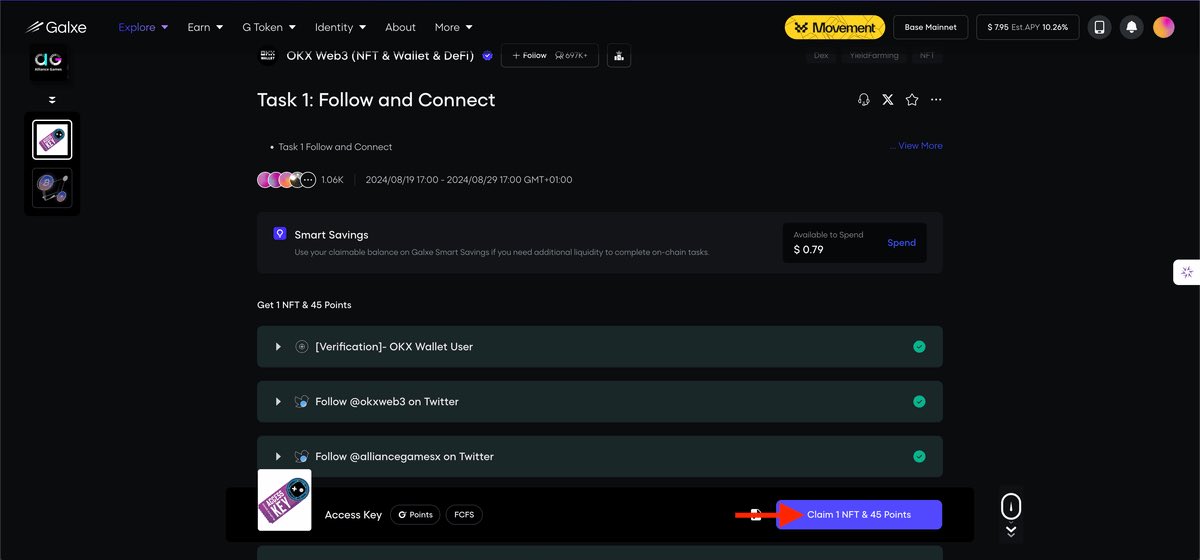Click View More in the description
This screenshot has width=1200, height=560.
click(920, 146)
